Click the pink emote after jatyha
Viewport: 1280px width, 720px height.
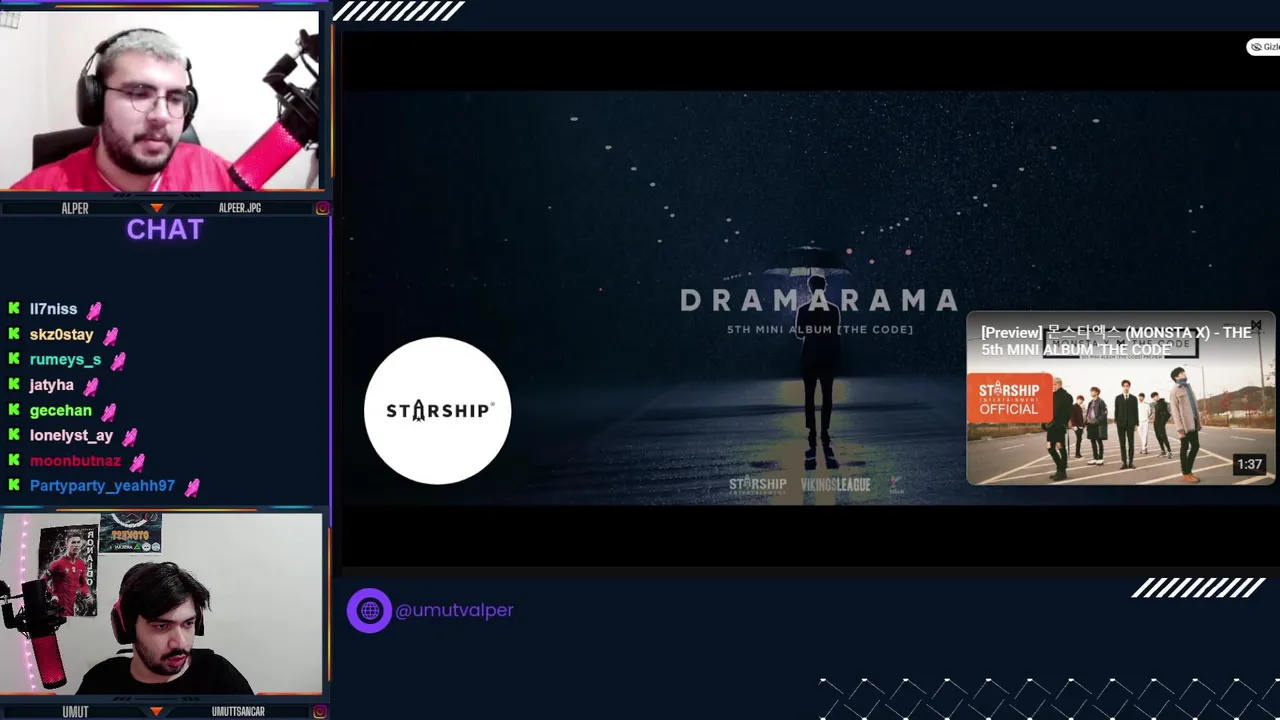click(x=91, y=386)
